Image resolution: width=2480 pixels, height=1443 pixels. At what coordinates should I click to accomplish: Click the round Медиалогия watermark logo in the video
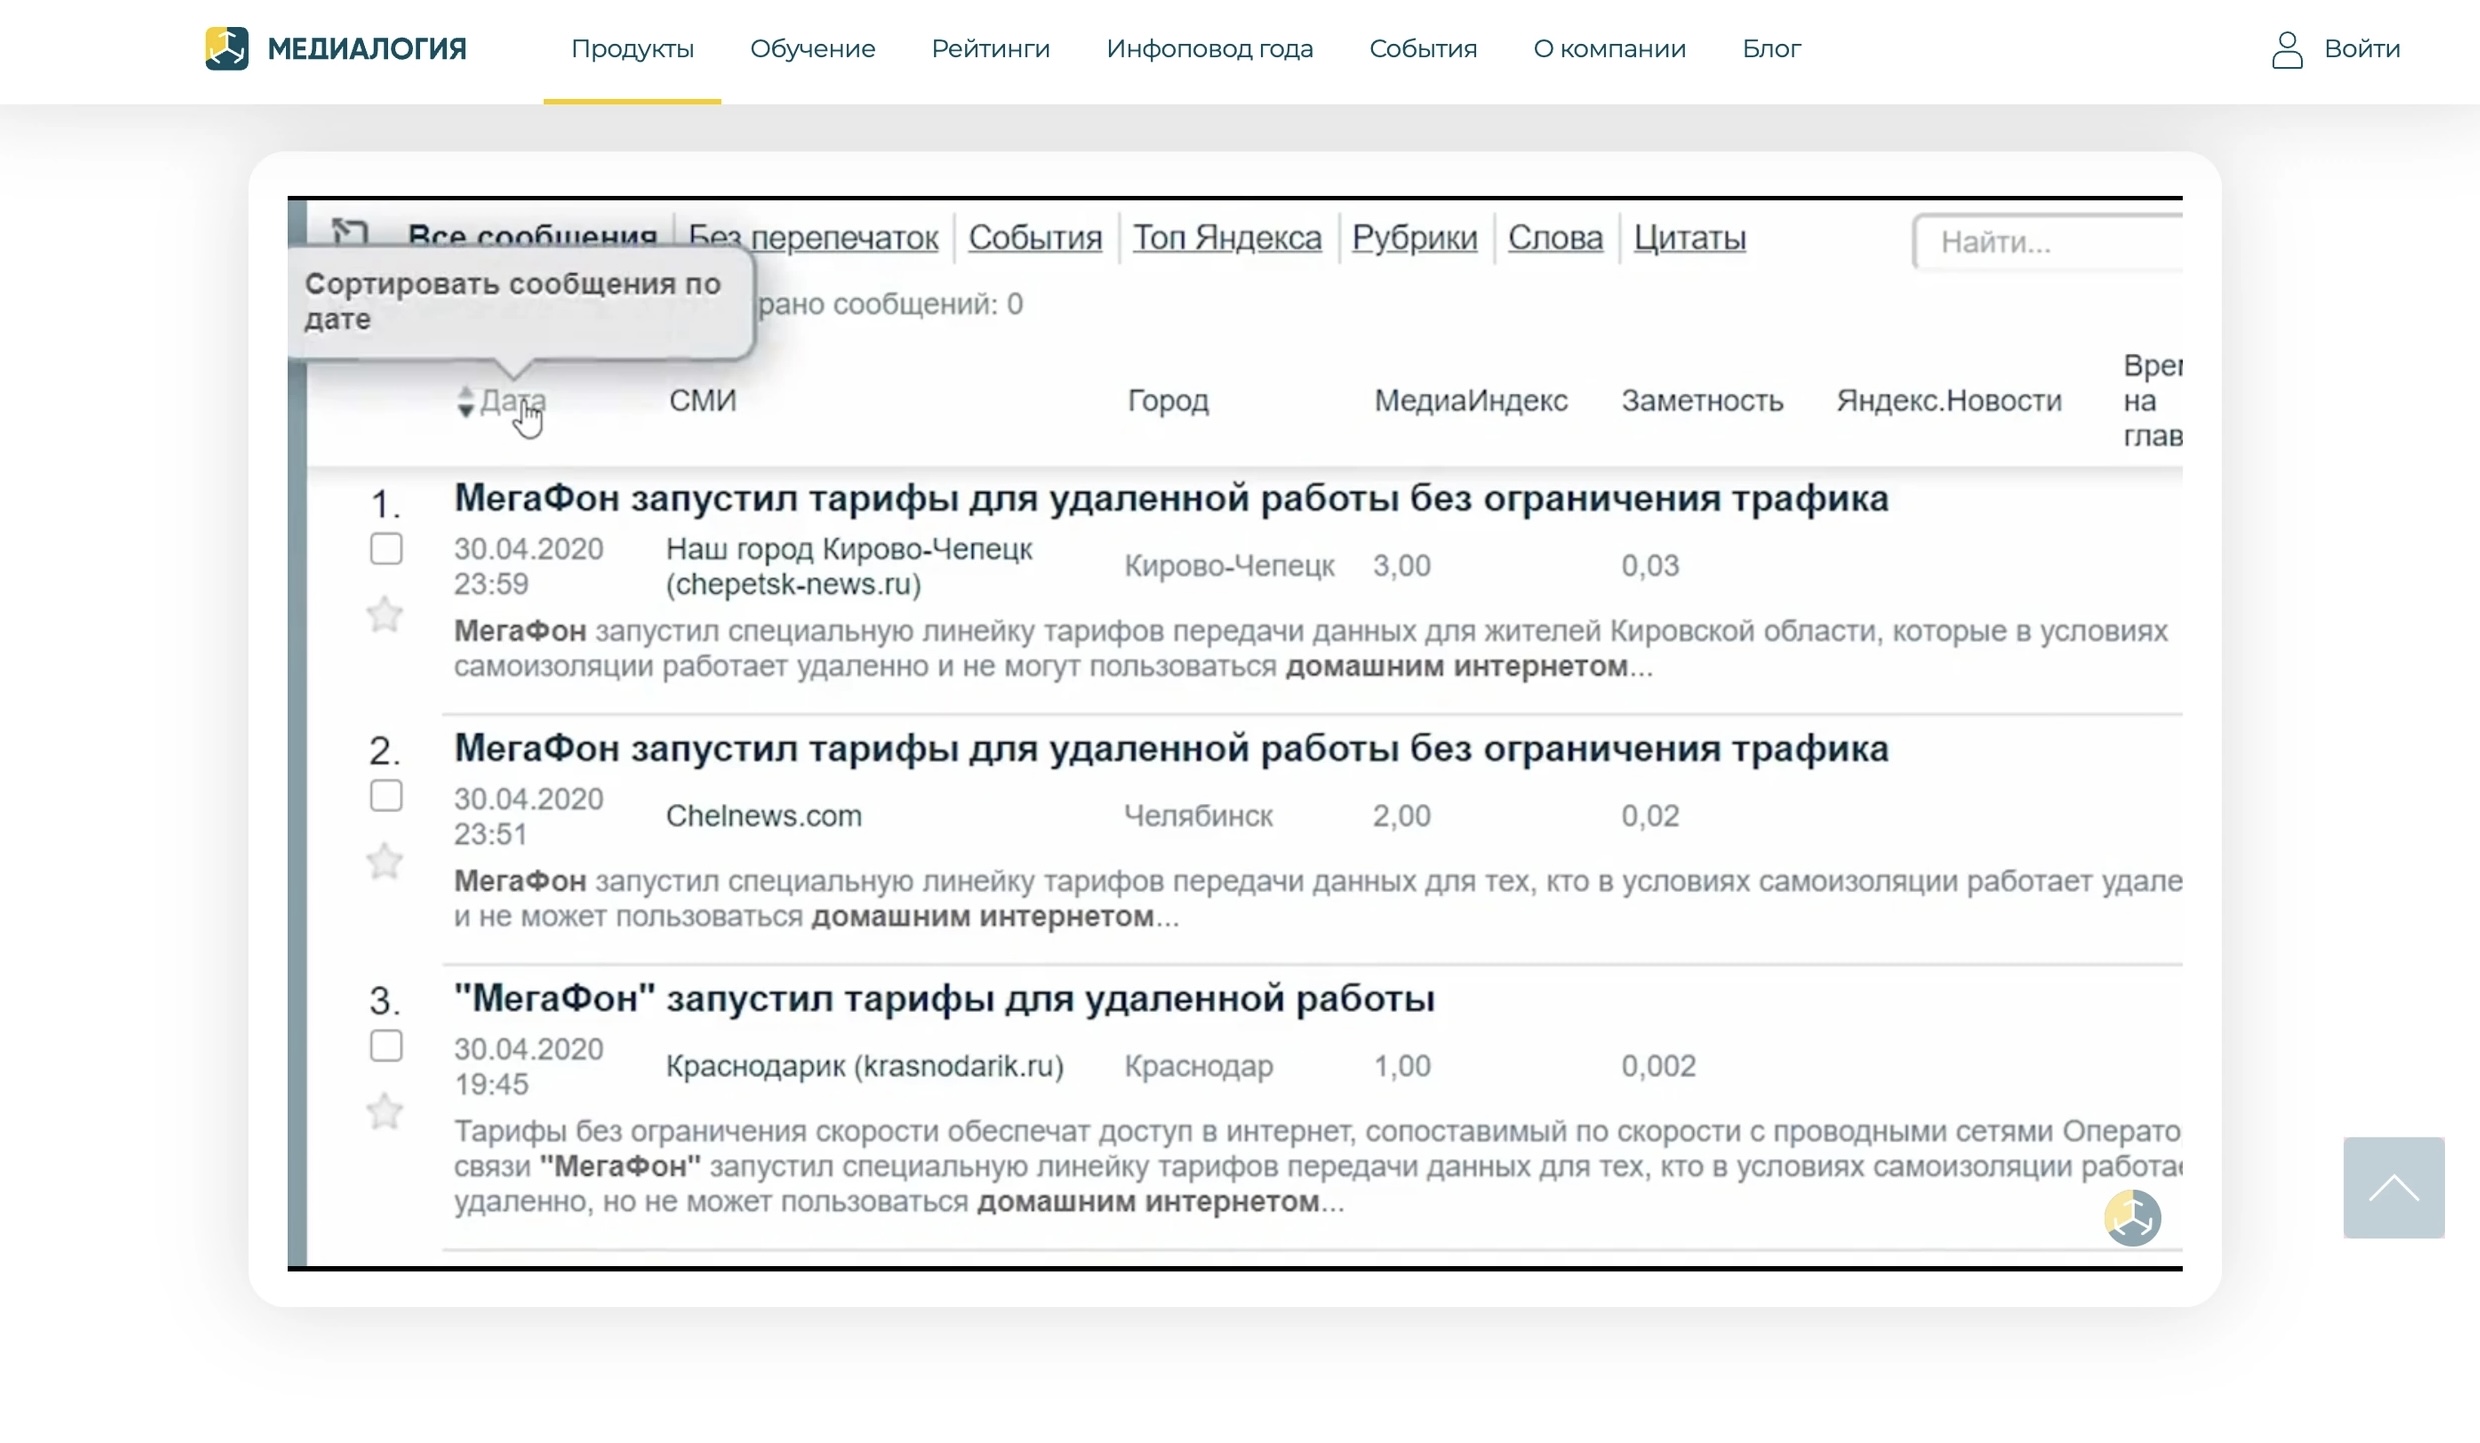(2132, 1217)
